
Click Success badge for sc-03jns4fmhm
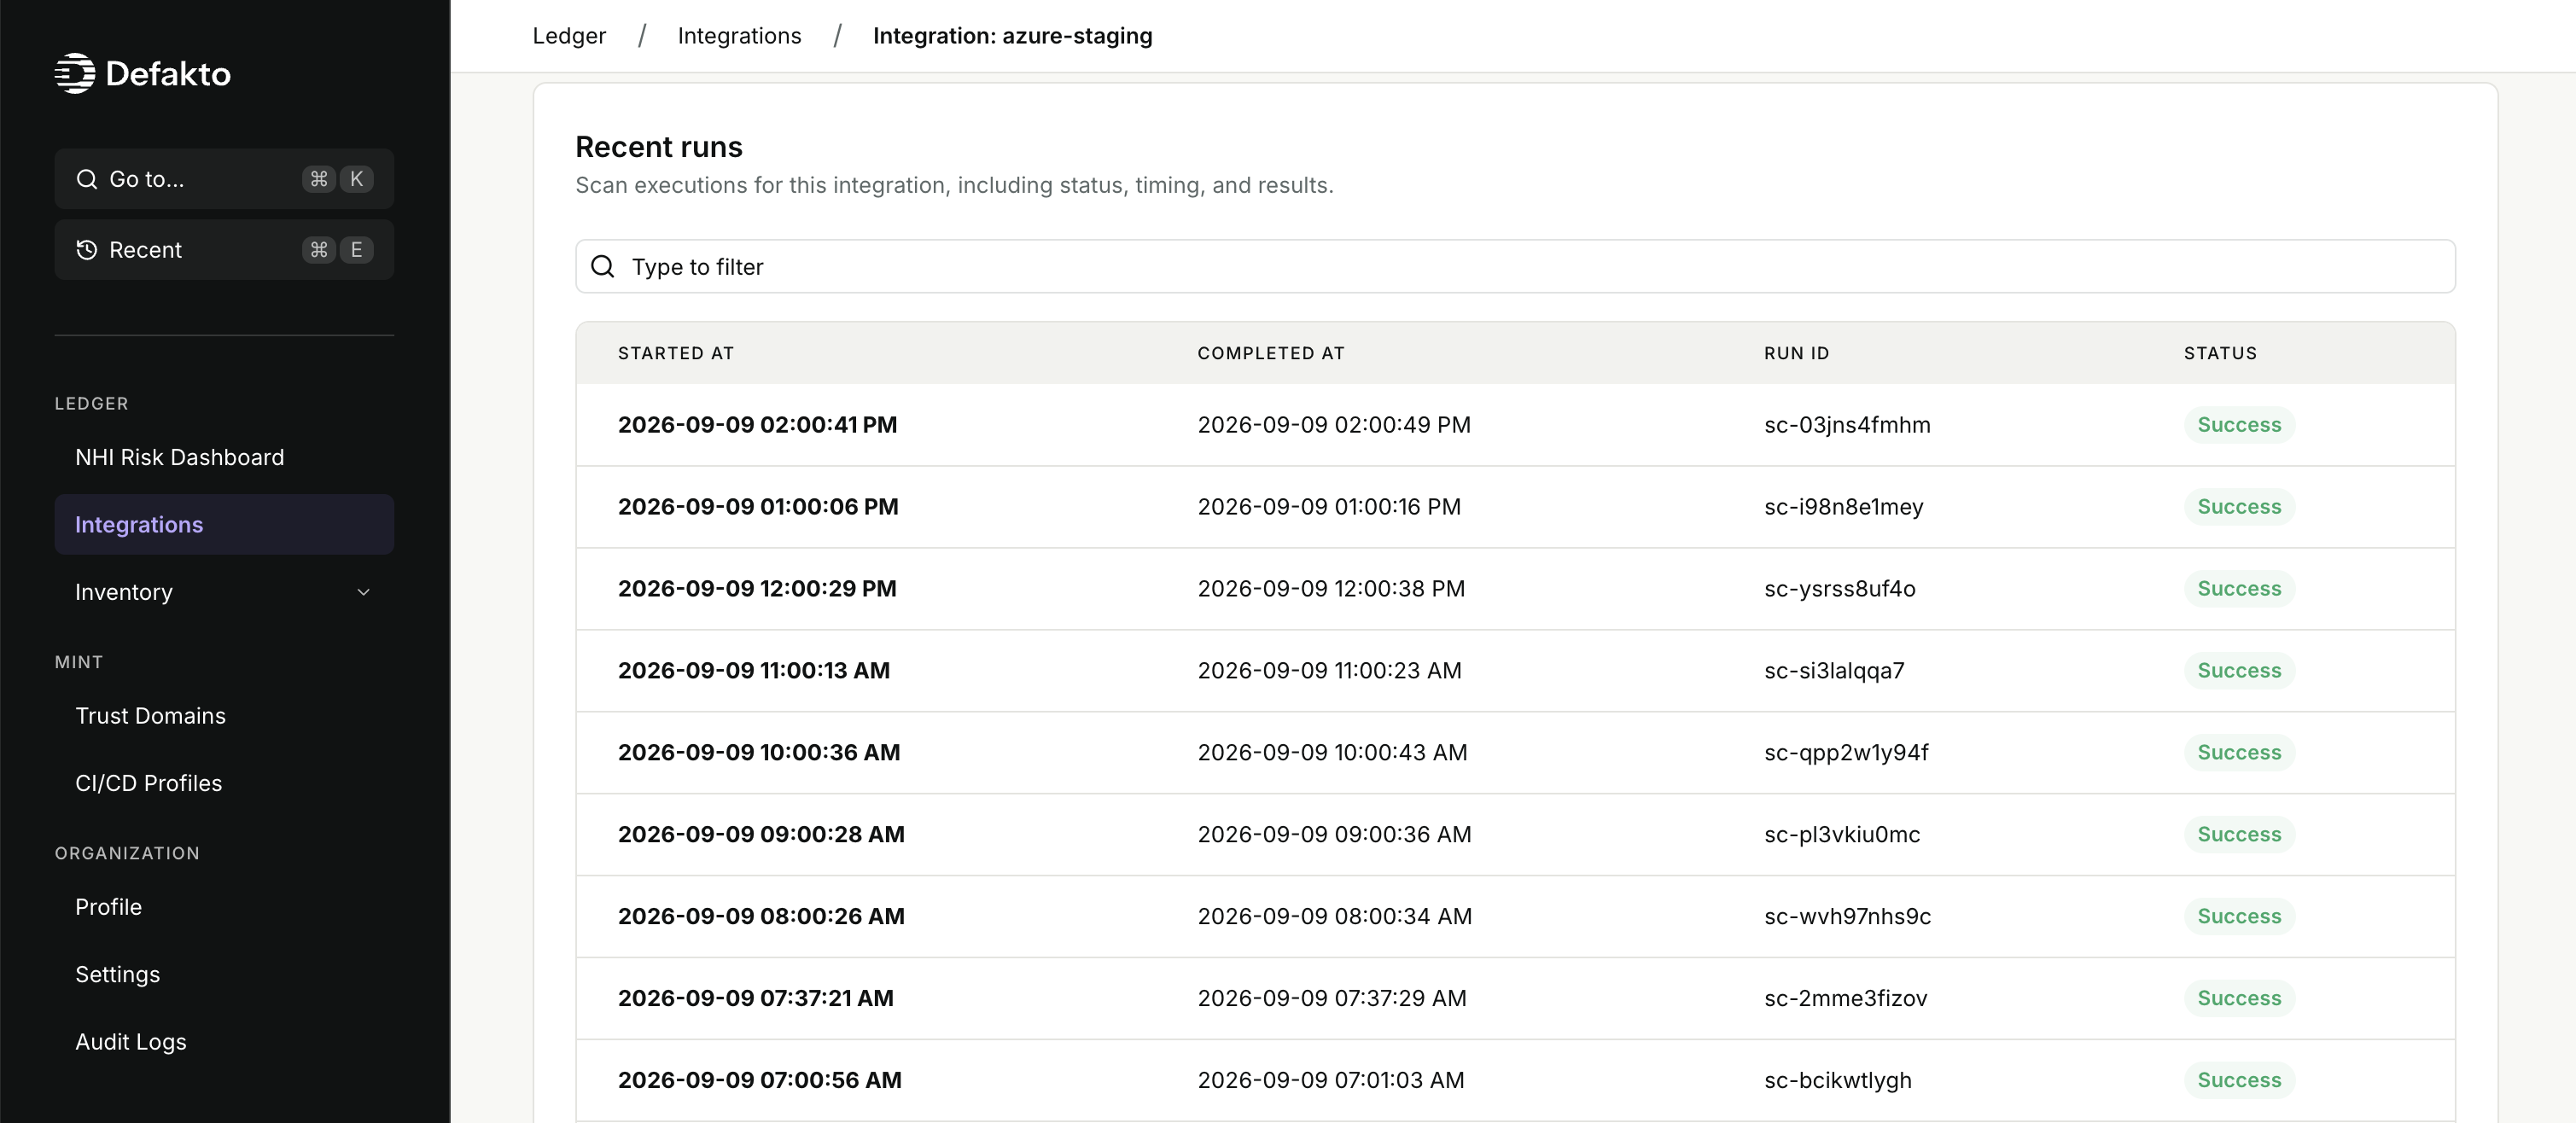[2239, 425]
